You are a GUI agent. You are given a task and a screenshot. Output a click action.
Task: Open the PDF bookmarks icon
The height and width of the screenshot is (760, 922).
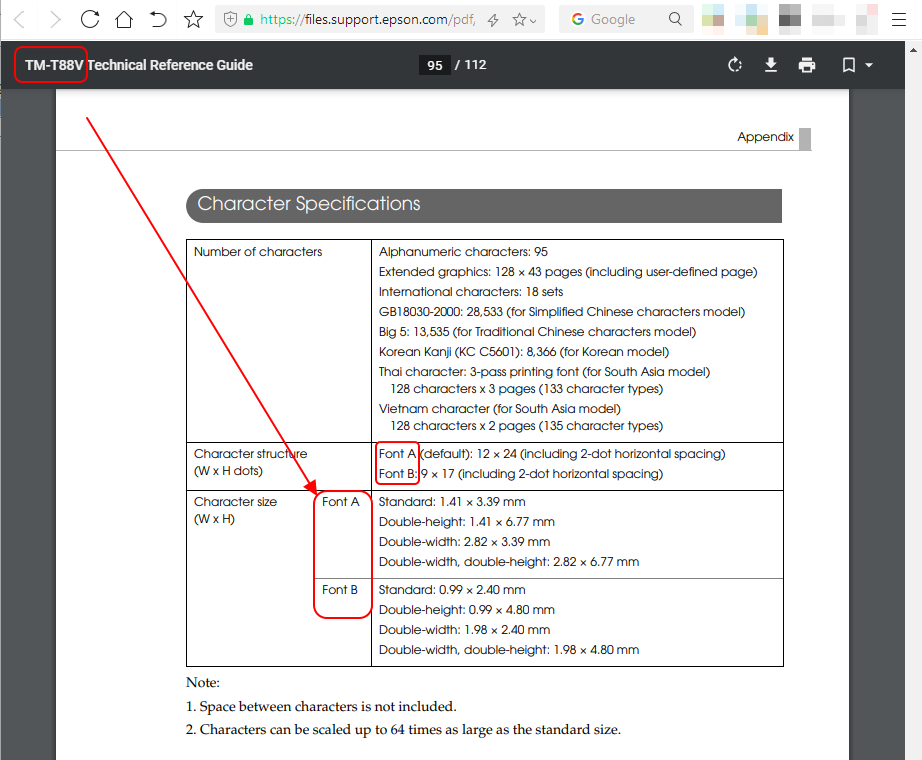click(x=848, y=65)
